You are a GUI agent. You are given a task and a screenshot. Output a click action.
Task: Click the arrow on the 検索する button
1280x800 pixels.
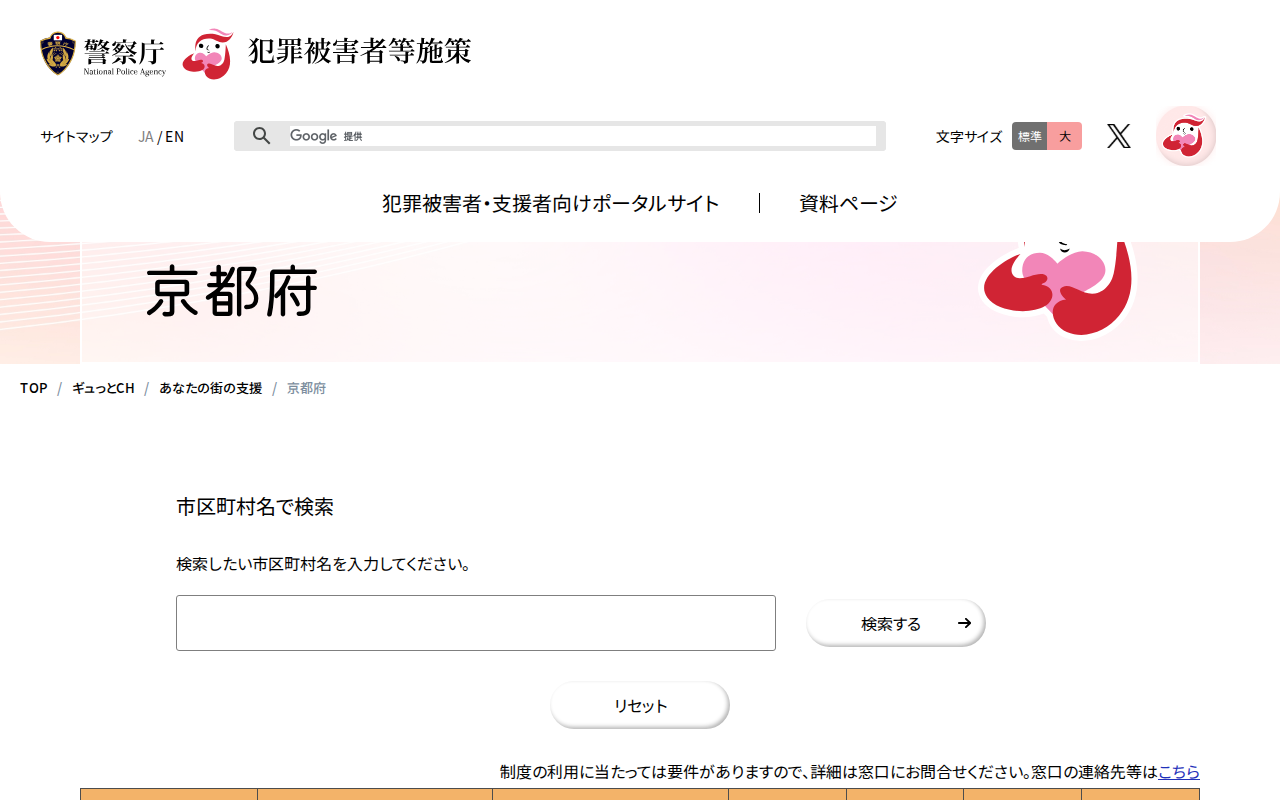[x=964, y=623]
